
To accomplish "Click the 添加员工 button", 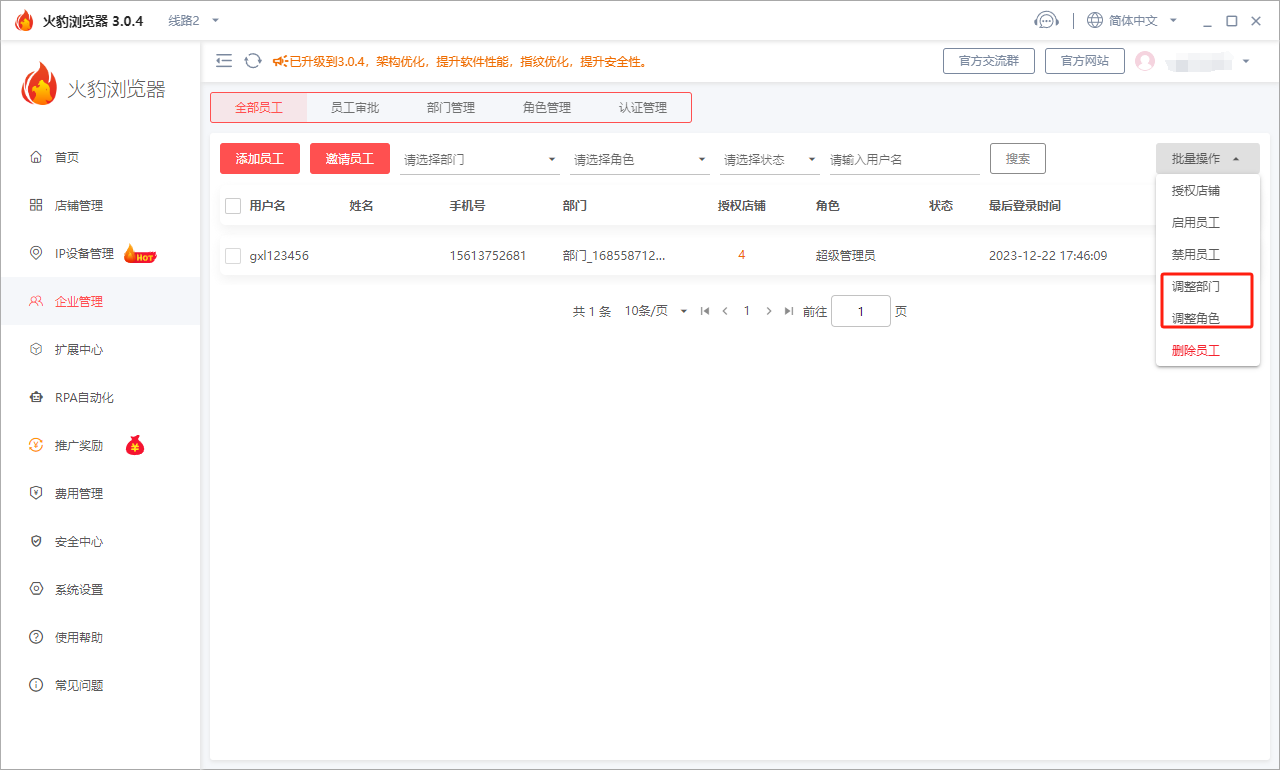I will (259, 158).
